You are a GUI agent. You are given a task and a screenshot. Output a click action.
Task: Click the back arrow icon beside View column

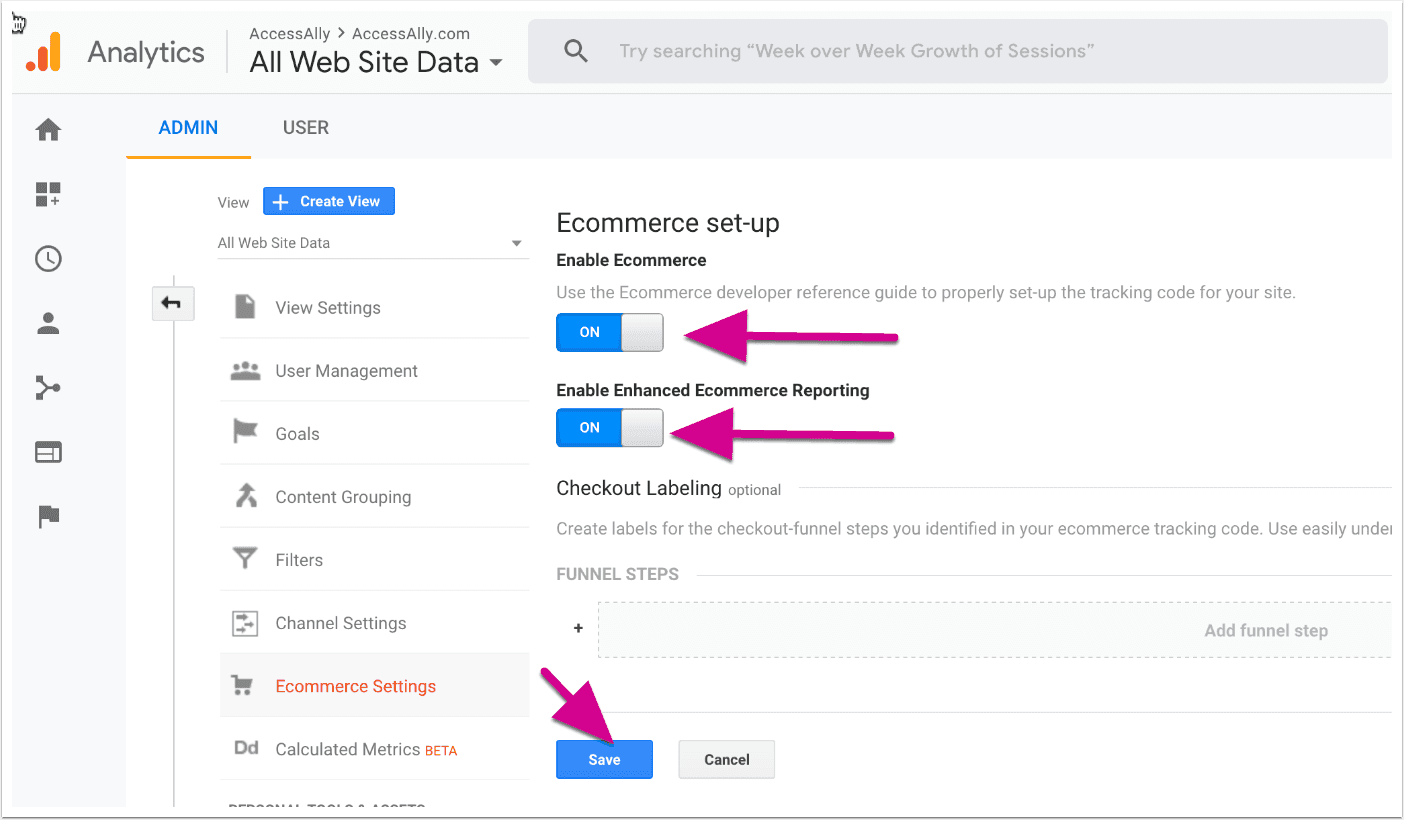pos(172,303)
